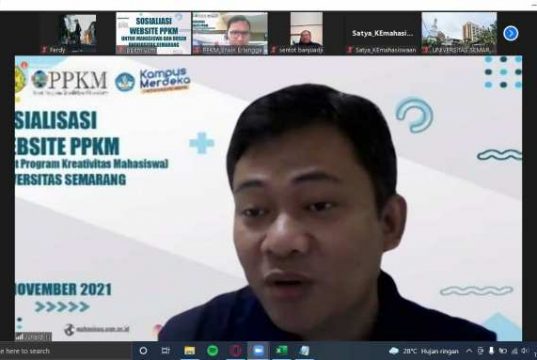Click the microphone icon in system tray
Image resolution: width=537 pixels, height=360 pixels.
point(491,351)
